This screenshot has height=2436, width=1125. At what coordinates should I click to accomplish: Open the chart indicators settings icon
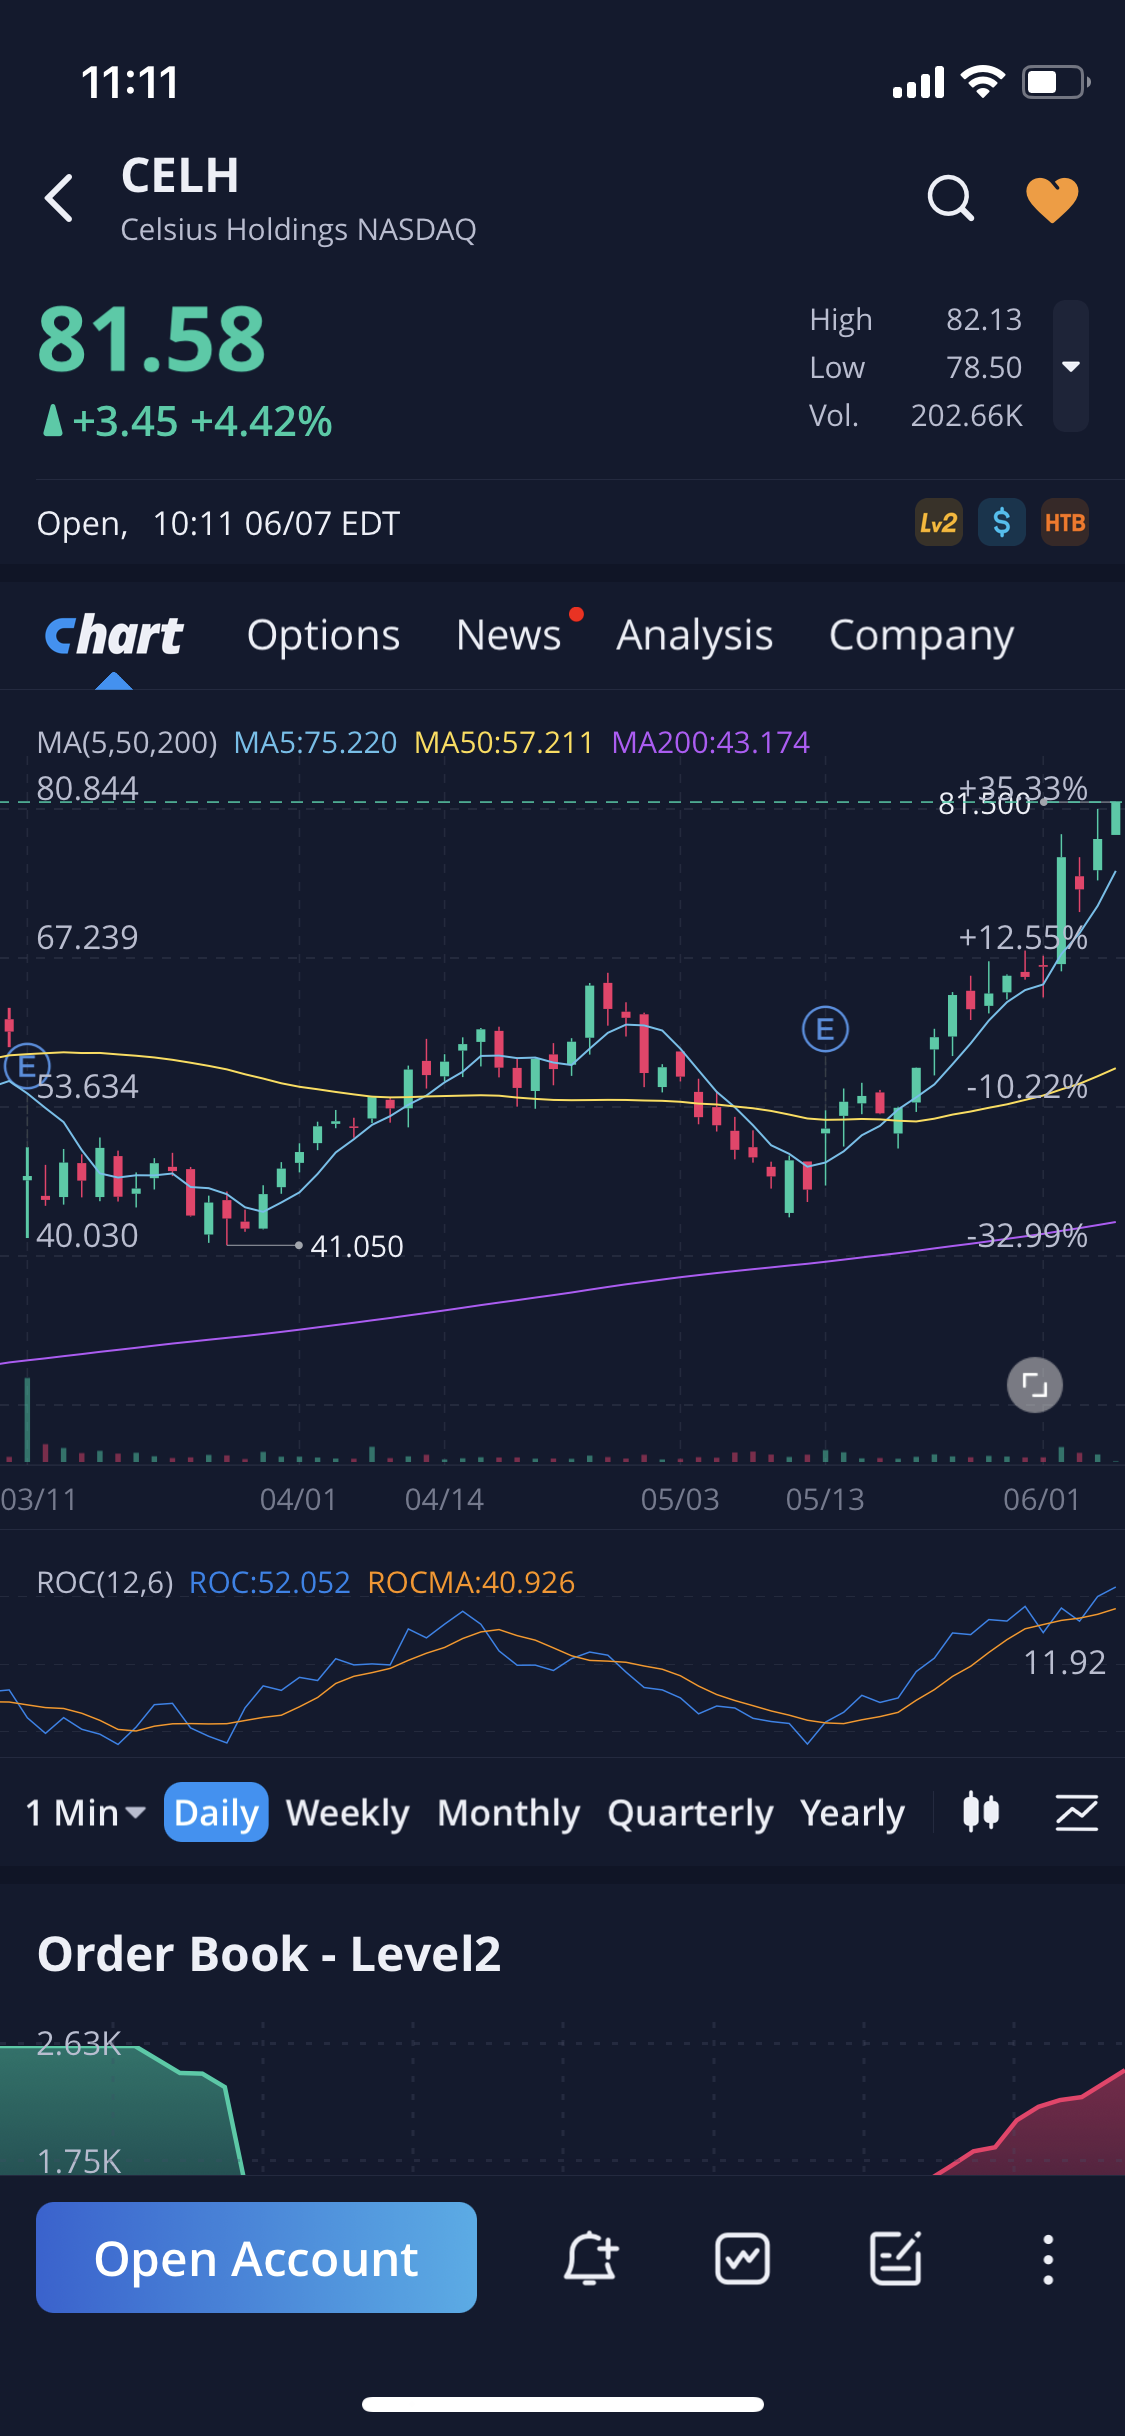click(x=1076, y=1812)
